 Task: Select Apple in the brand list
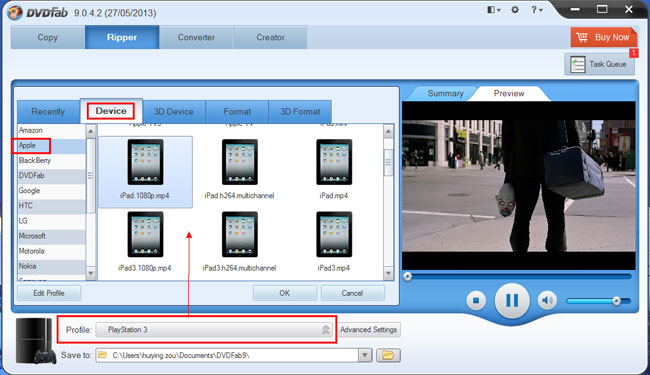coord(51,145)
